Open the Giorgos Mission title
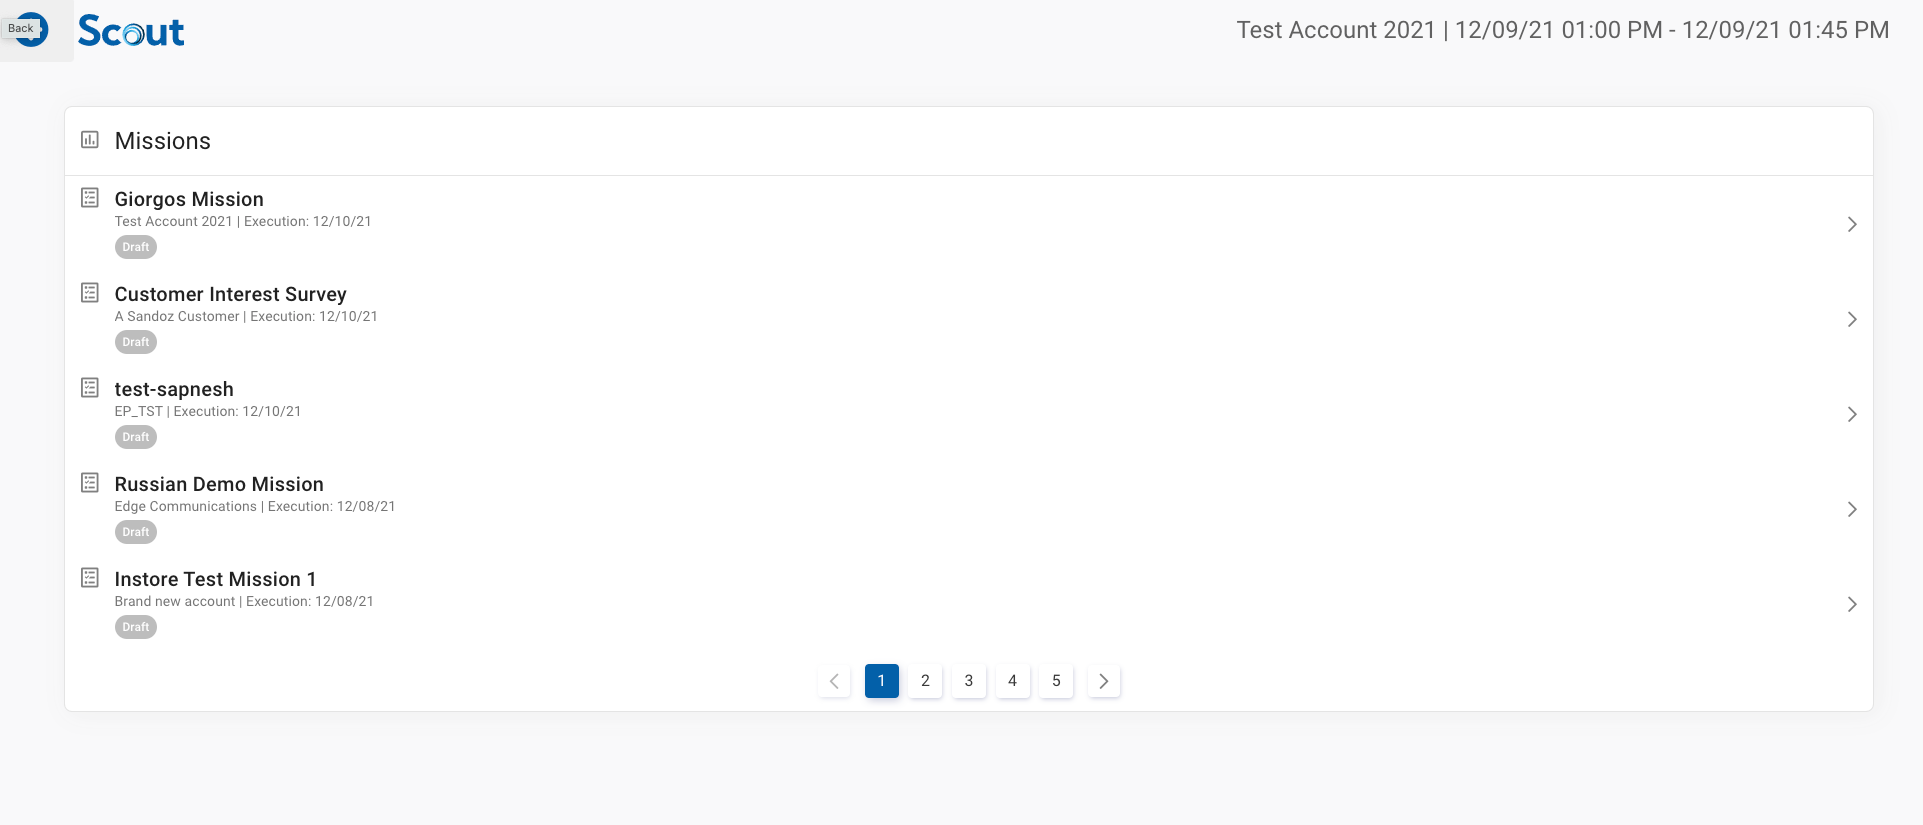Viewport: 1923px width, 825px height. coord(189,199)
